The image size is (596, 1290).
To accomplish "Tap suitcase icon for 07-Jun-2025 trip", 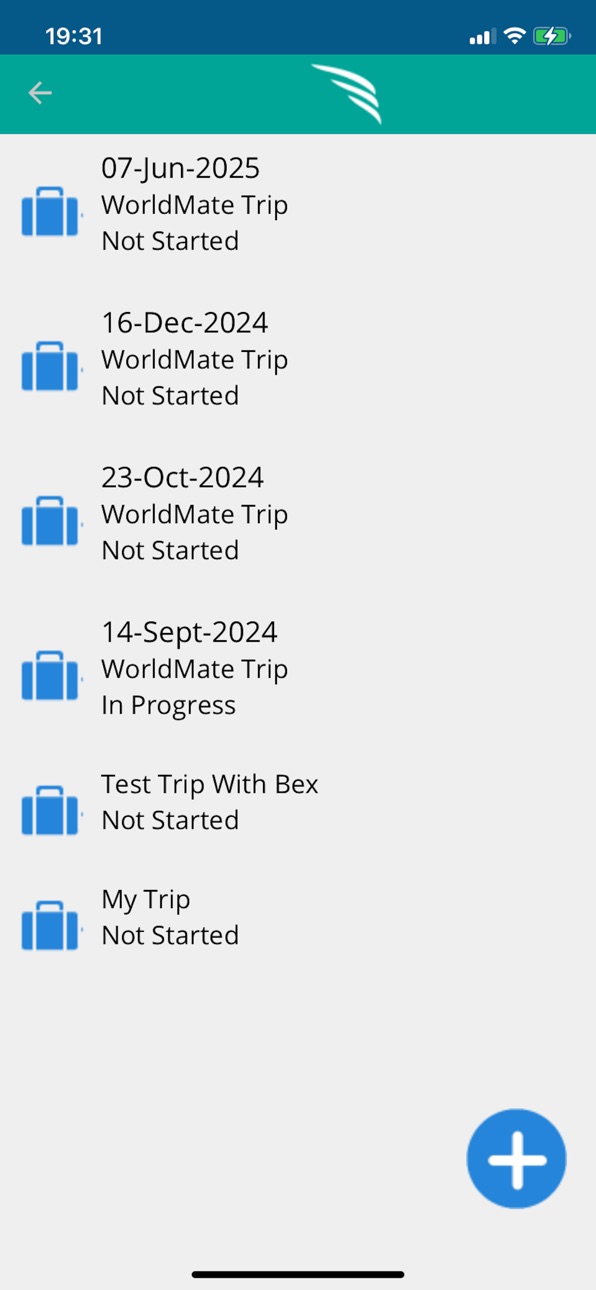I will tap(51, 211).
